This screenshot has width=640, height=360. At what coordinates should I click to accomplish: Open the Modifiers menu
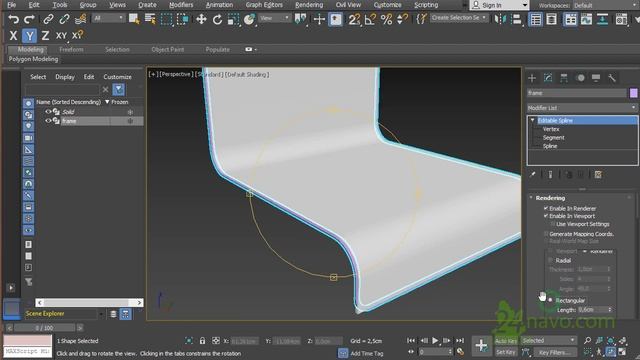tap(181, 5)
